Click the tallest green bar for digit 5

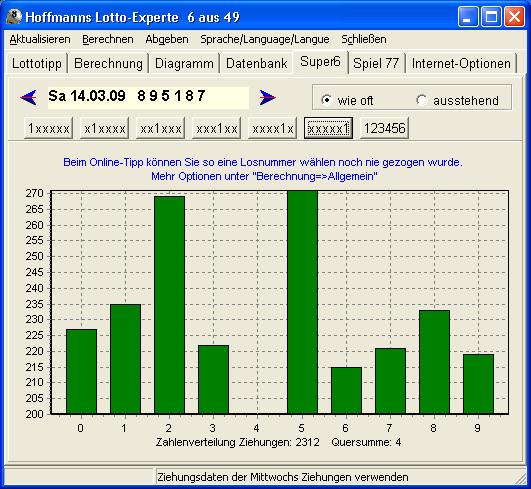pyautogui.click(x=302, y=302)
